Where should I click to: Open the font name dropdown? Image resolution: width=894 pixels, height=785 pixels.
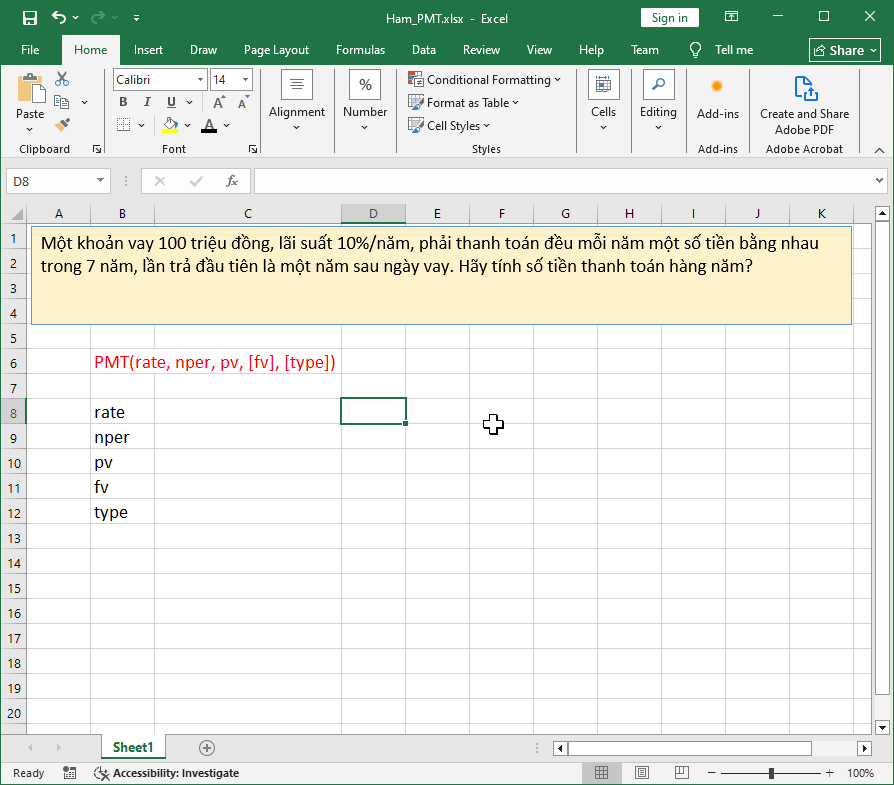[x=200, y=79]
